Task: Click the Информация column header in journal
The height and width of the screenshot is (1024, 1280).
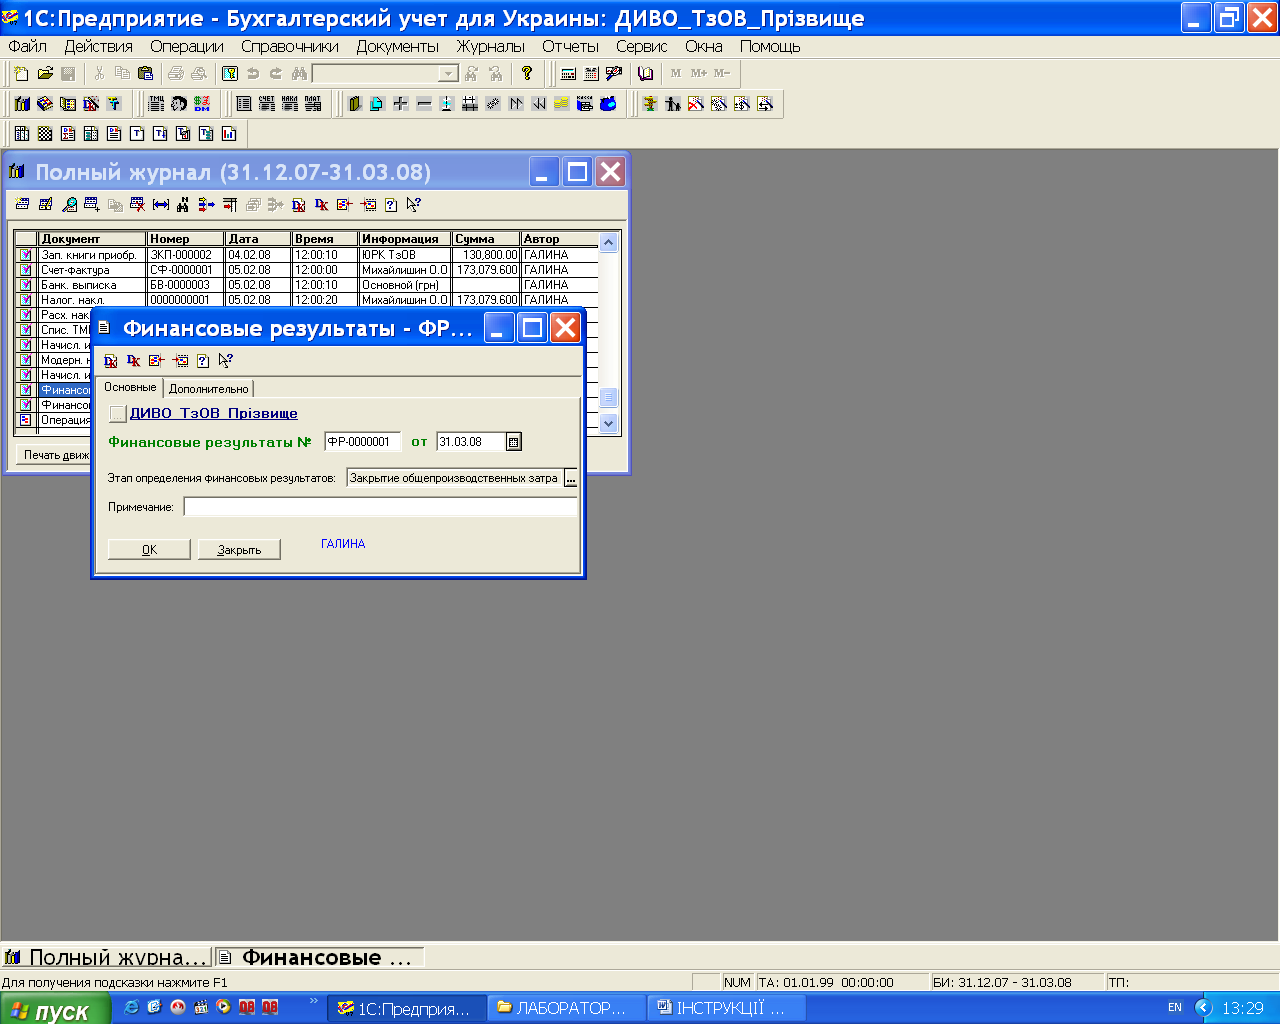Action: pyautogui.click(x=404, y=239)
